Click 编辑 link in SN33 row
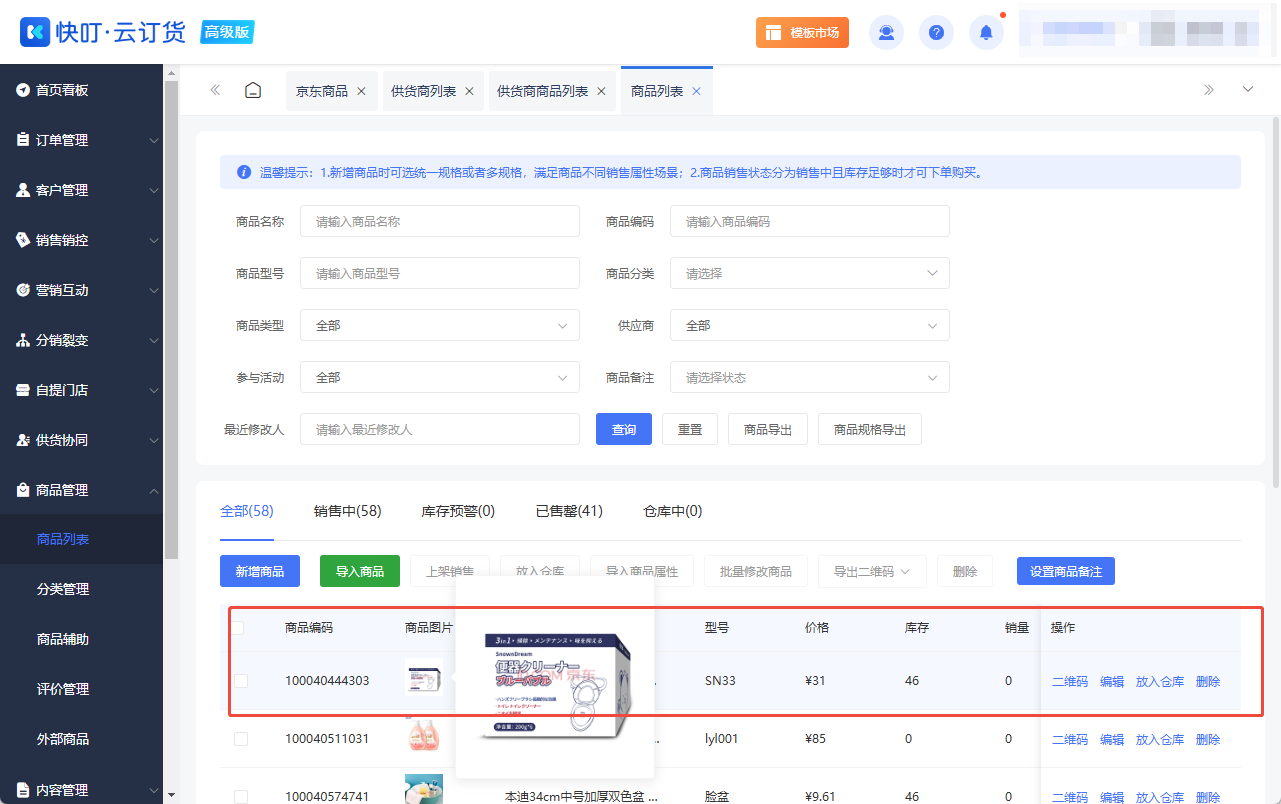Viewport: 1281px width, 804px height. tap(1112, 681)
